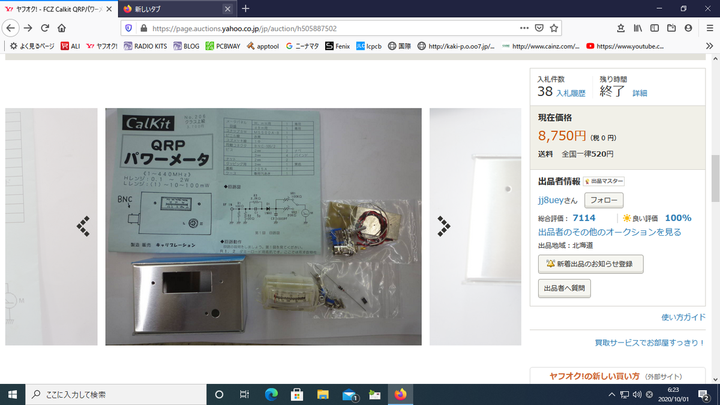Open the Firefox hamburger menu
The height and width of the screenshot is (405, 720).
click(x=709, y=28)
